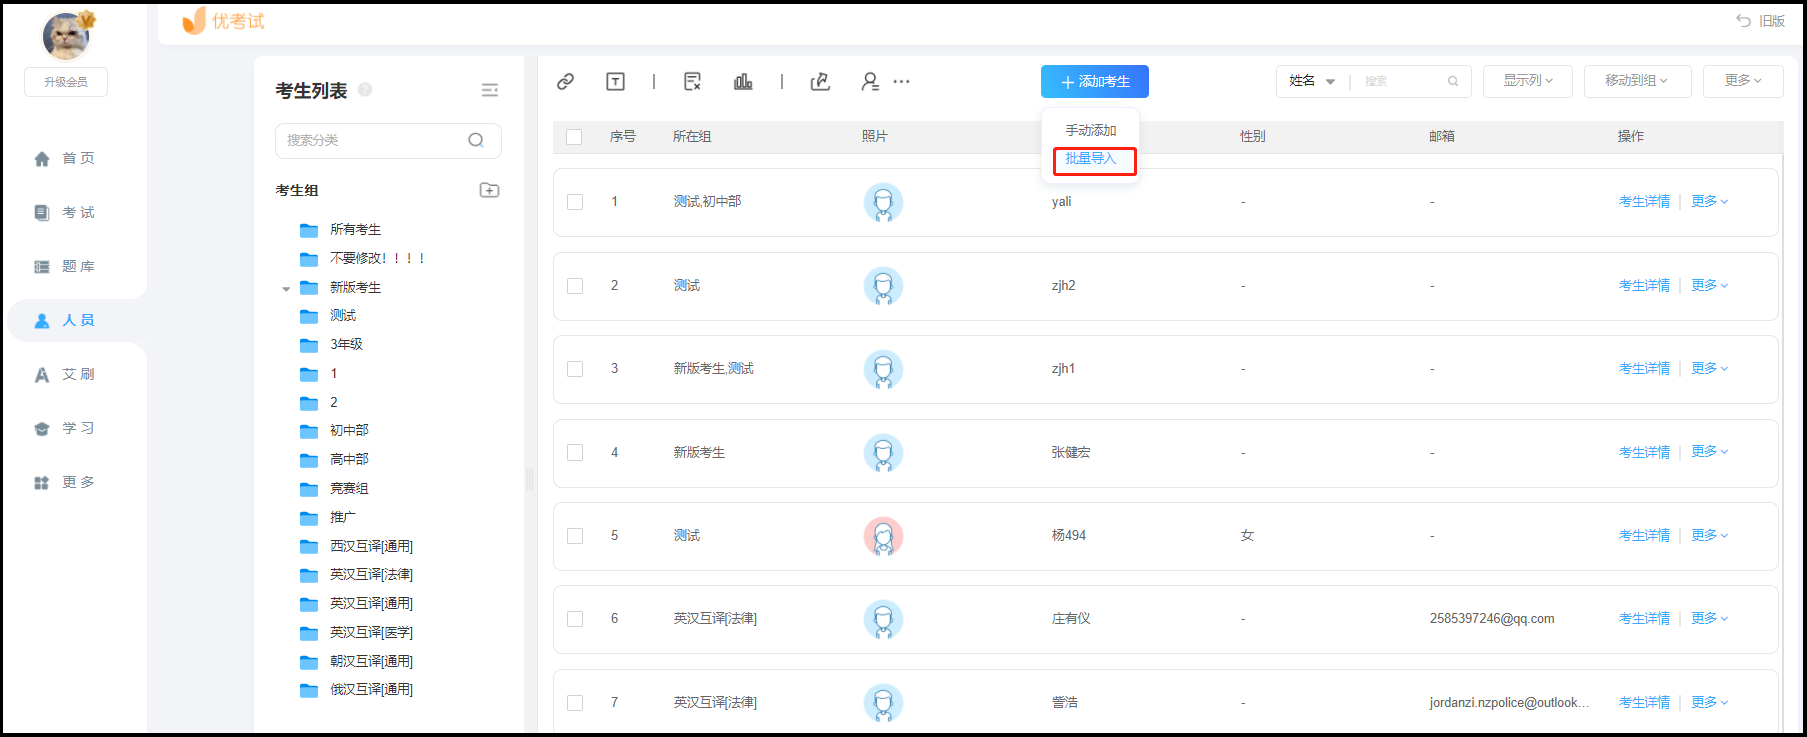Select the 所有考生 folder
Image resolution: width=1807 pixels, height=737 pixels.
tap(340, 230)
